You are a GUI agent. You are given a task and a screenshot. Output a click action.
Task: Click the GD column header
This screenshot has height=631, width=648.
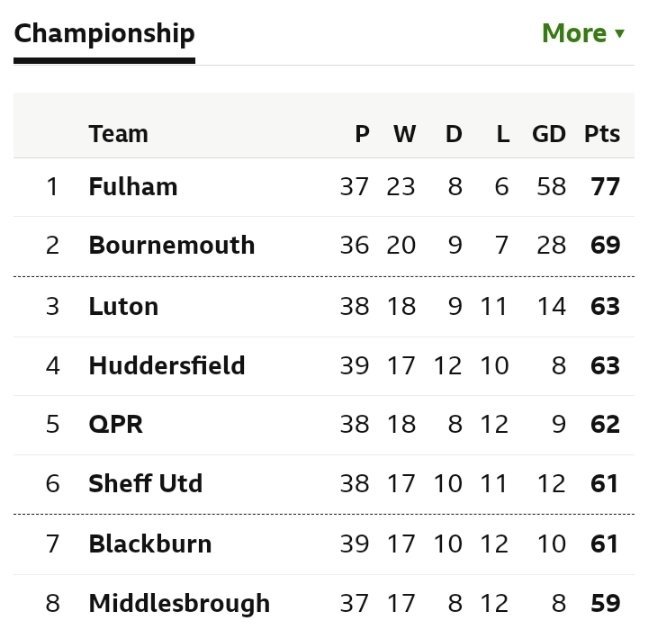(549, 134)
